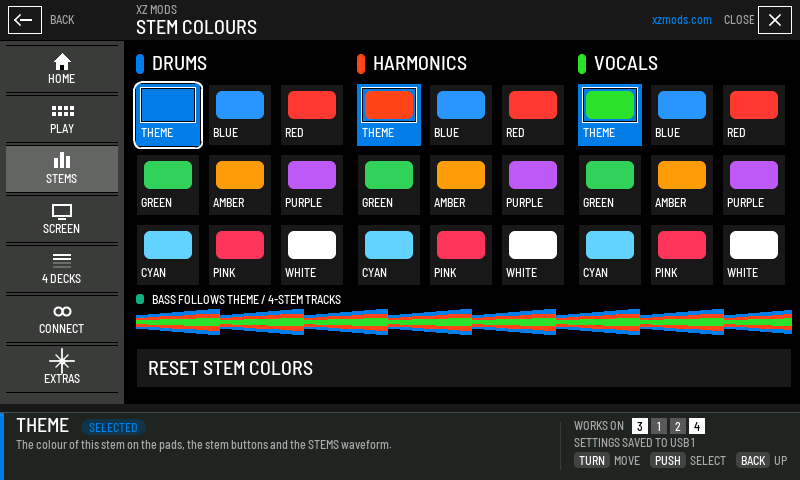
Task: Click the DRUMS heading
Action: point(179,63)
